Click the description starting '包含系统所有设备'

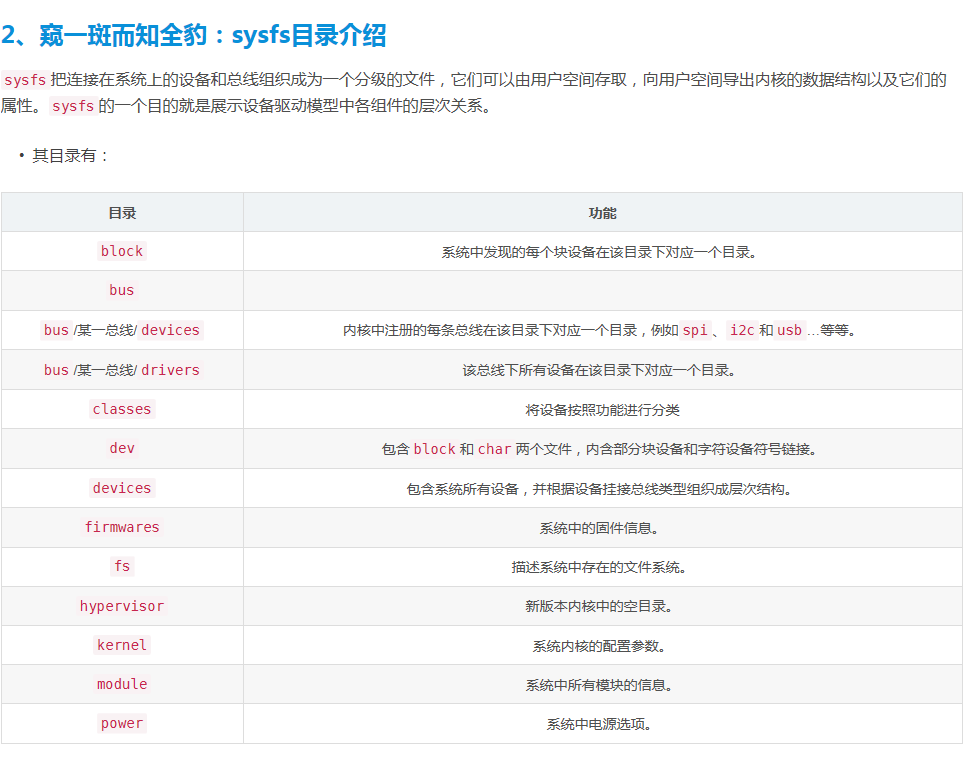(x=599, y=489)
